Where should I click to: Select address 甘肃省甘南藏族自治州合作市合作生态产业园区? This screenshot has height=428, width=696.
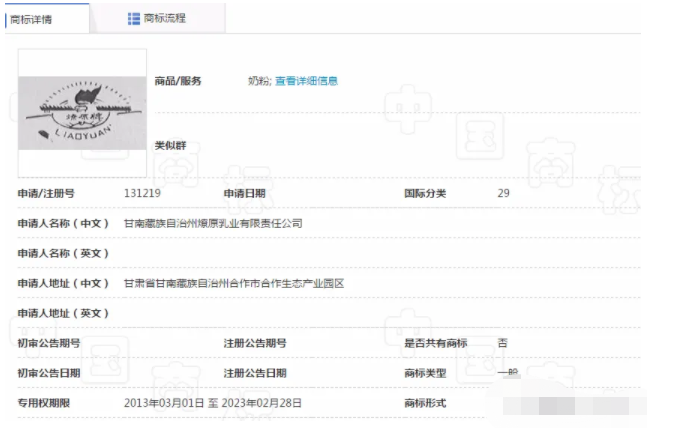coord(234,283)
